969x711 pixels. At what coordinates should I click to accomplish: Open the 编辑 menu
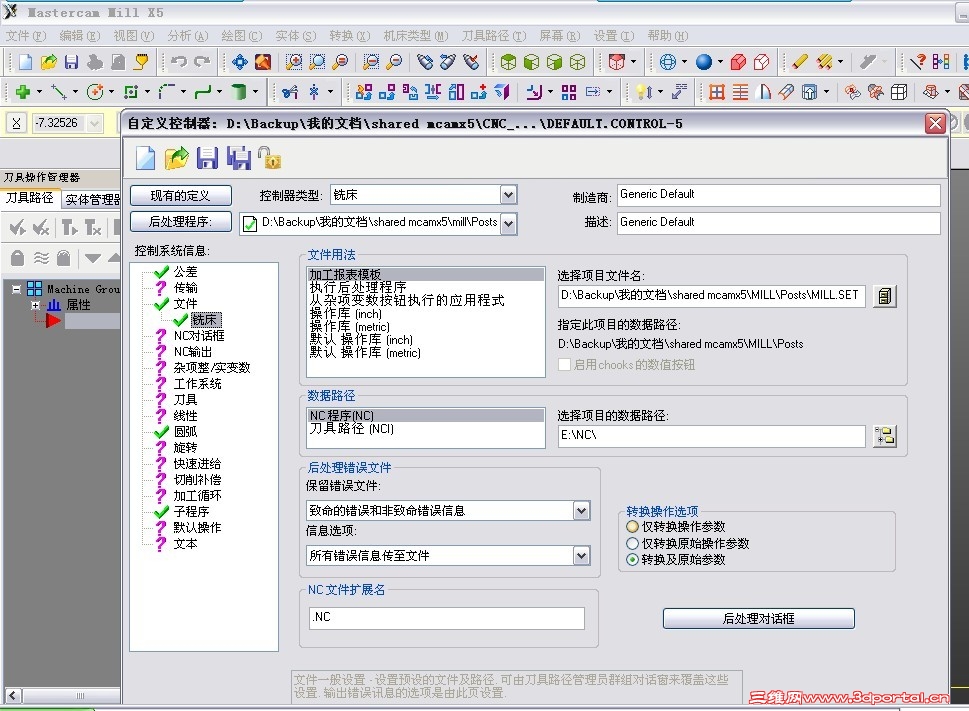(80, 36)
